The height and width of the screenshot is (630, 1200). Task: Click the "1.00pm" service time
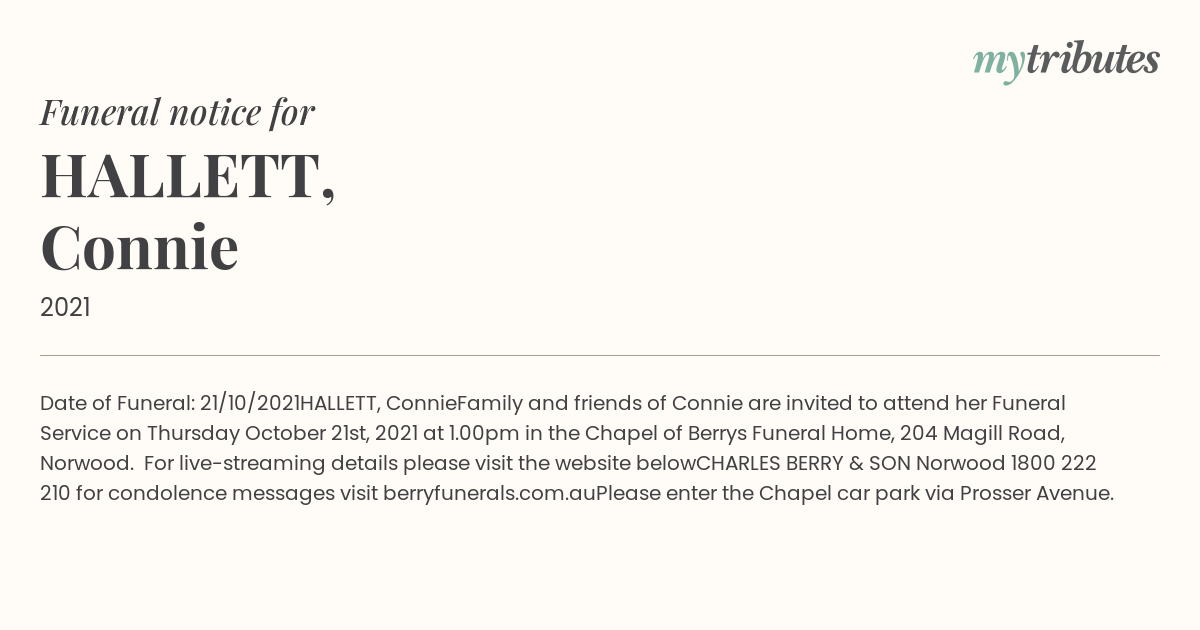pyautogui.click(x=470, y=433)
